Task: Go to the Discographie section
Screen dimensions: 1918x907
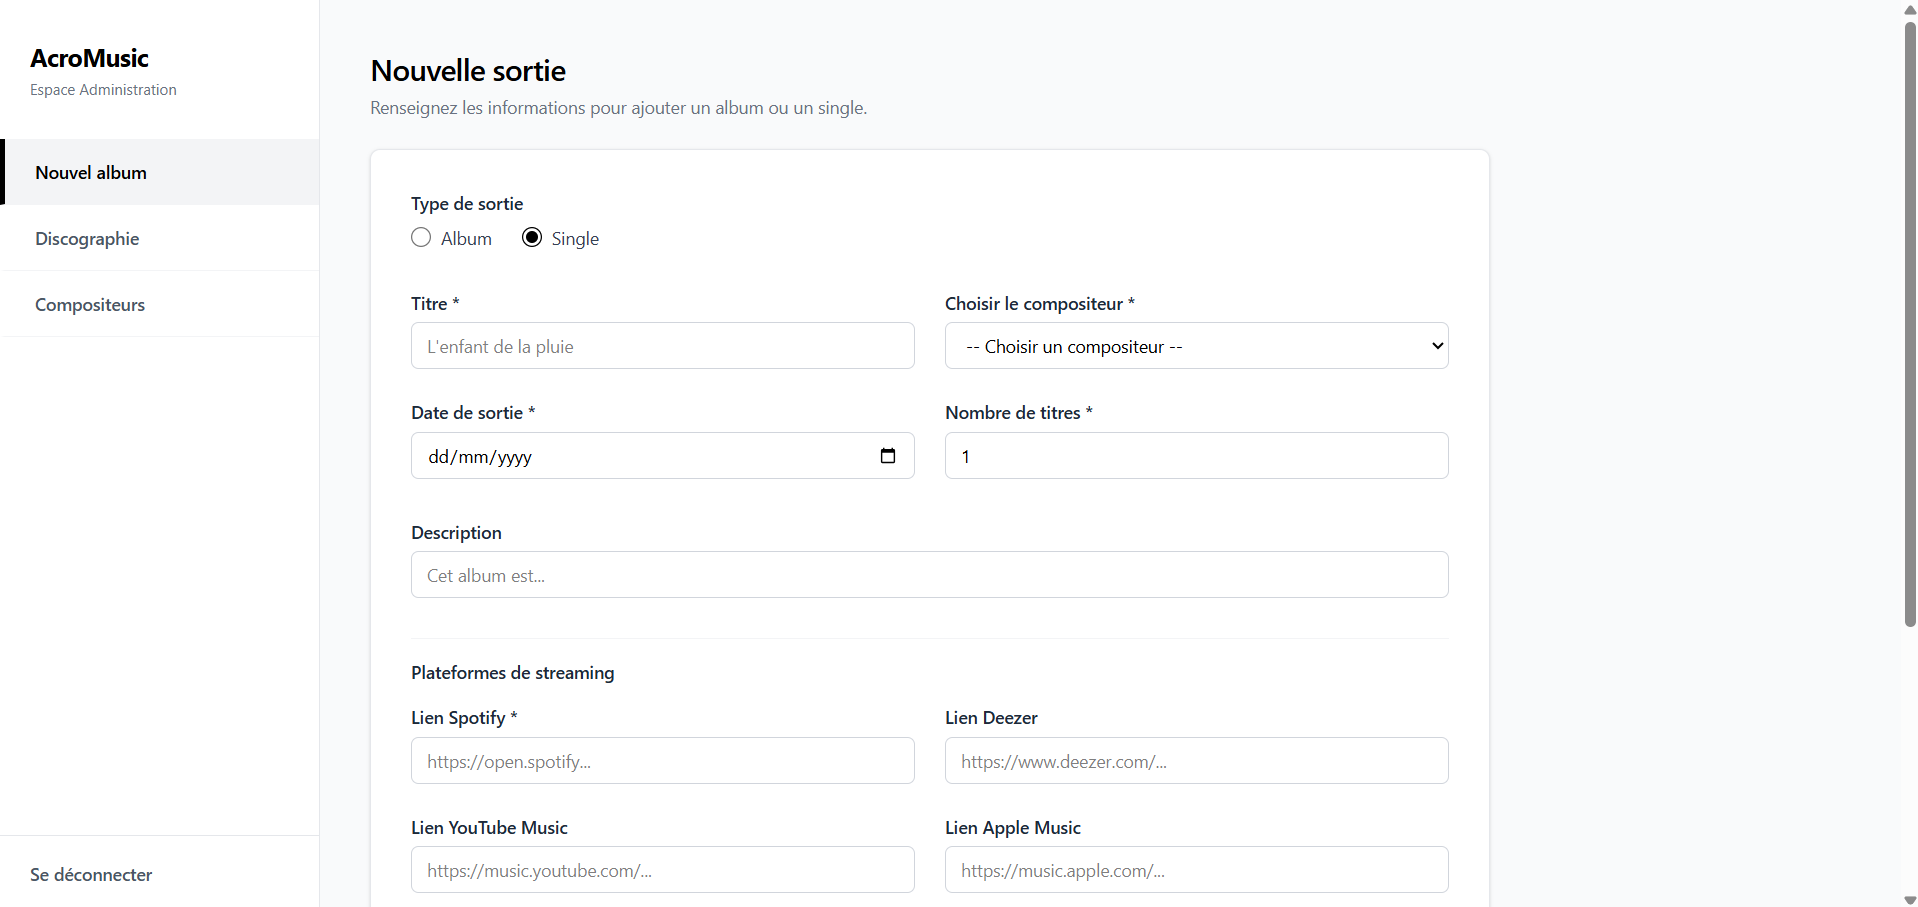Action: [87, 239]
